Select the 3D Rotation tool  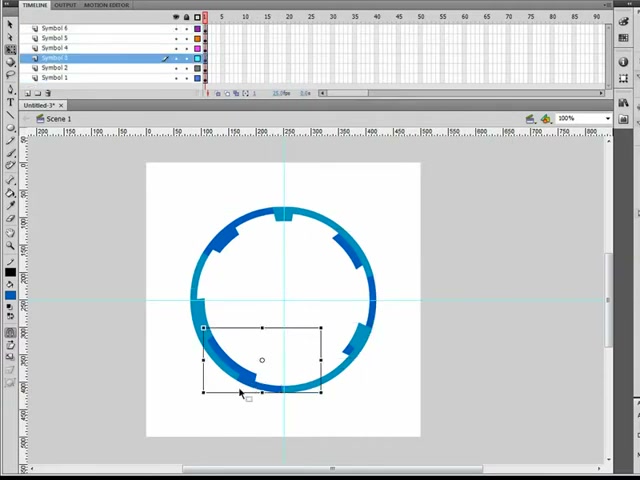pos(10,62)
